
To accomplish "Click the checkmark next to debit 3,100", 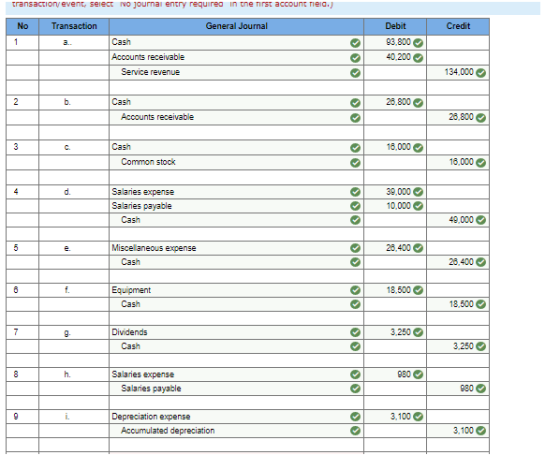I will tap(418, 416).
